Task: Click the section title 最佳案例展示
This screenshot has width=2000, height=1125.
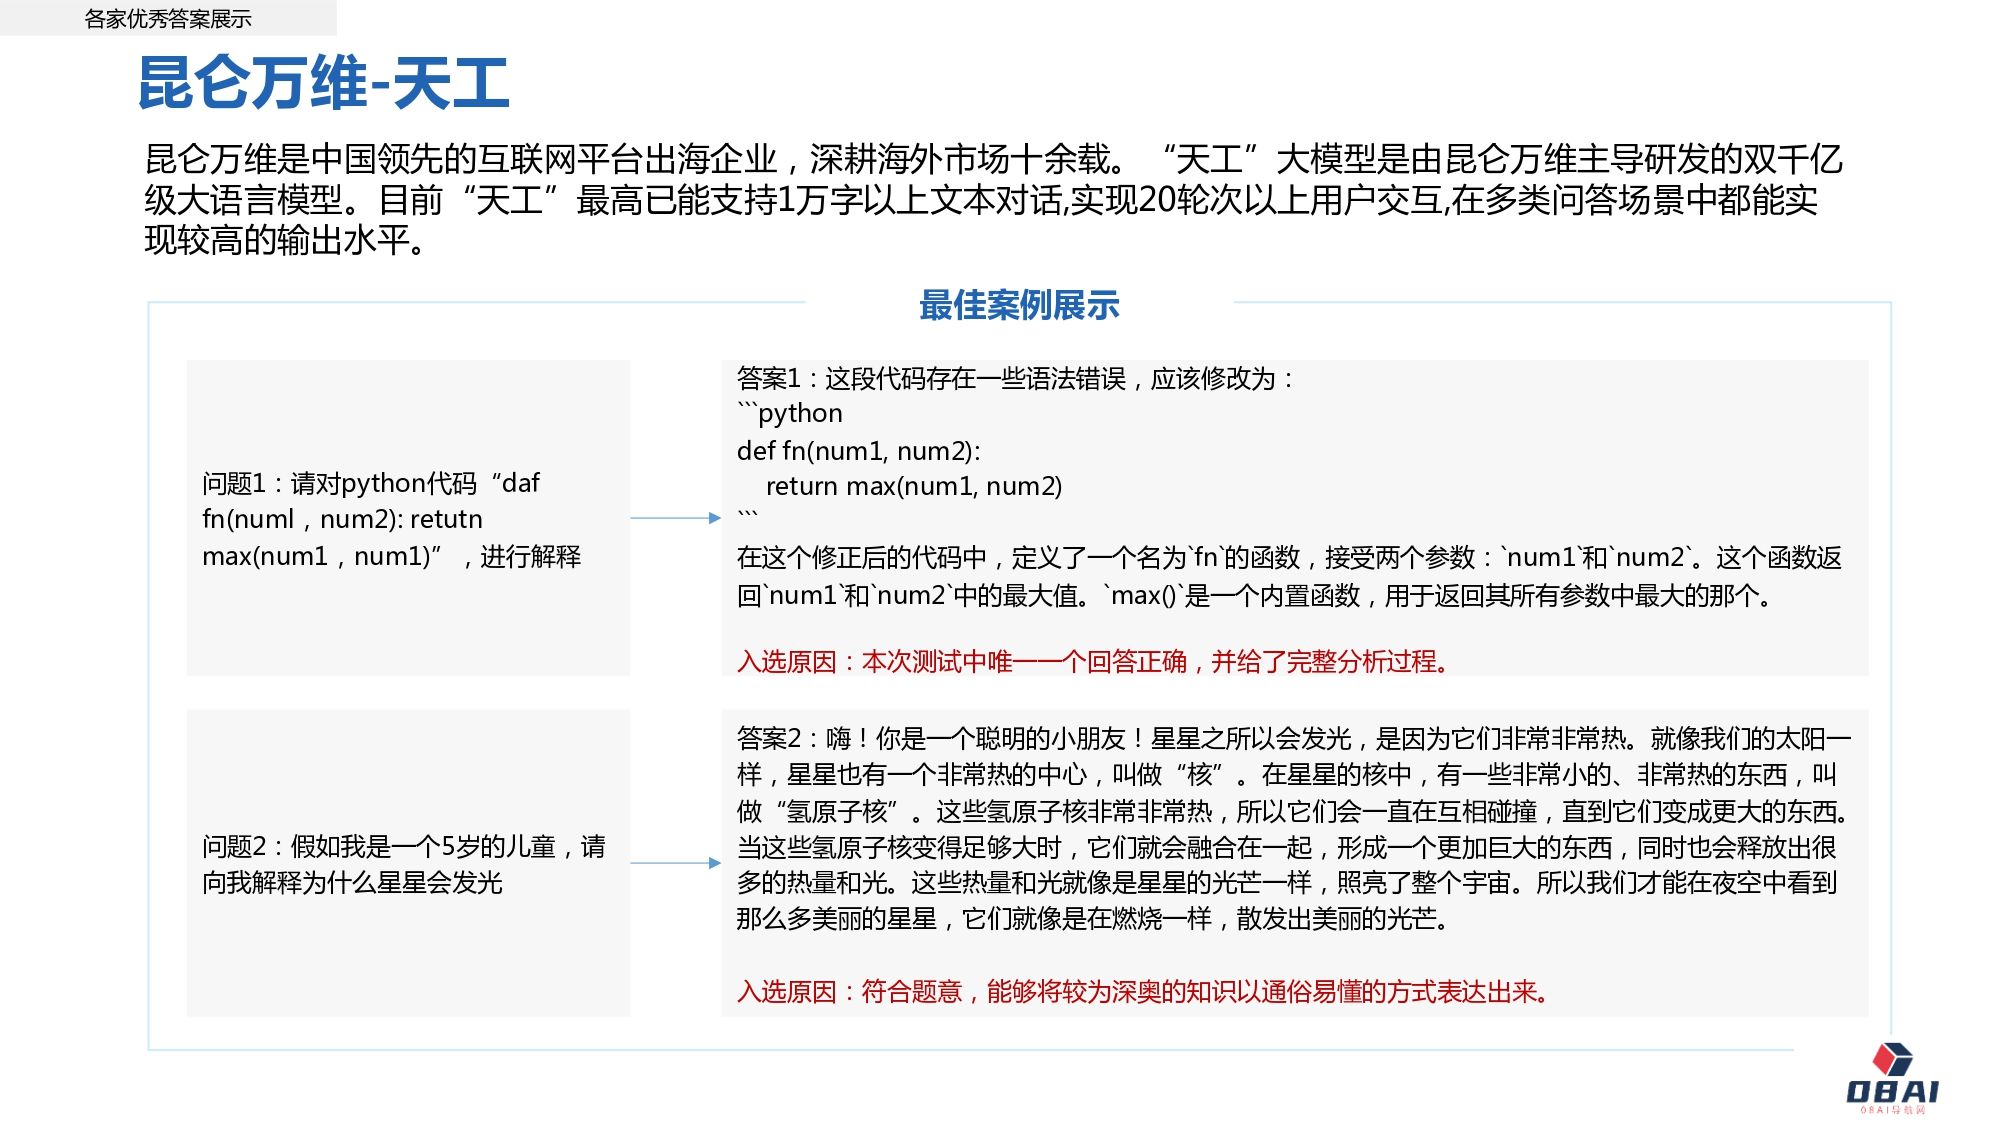Action: pyautogui.click(x=1019, y=305)
